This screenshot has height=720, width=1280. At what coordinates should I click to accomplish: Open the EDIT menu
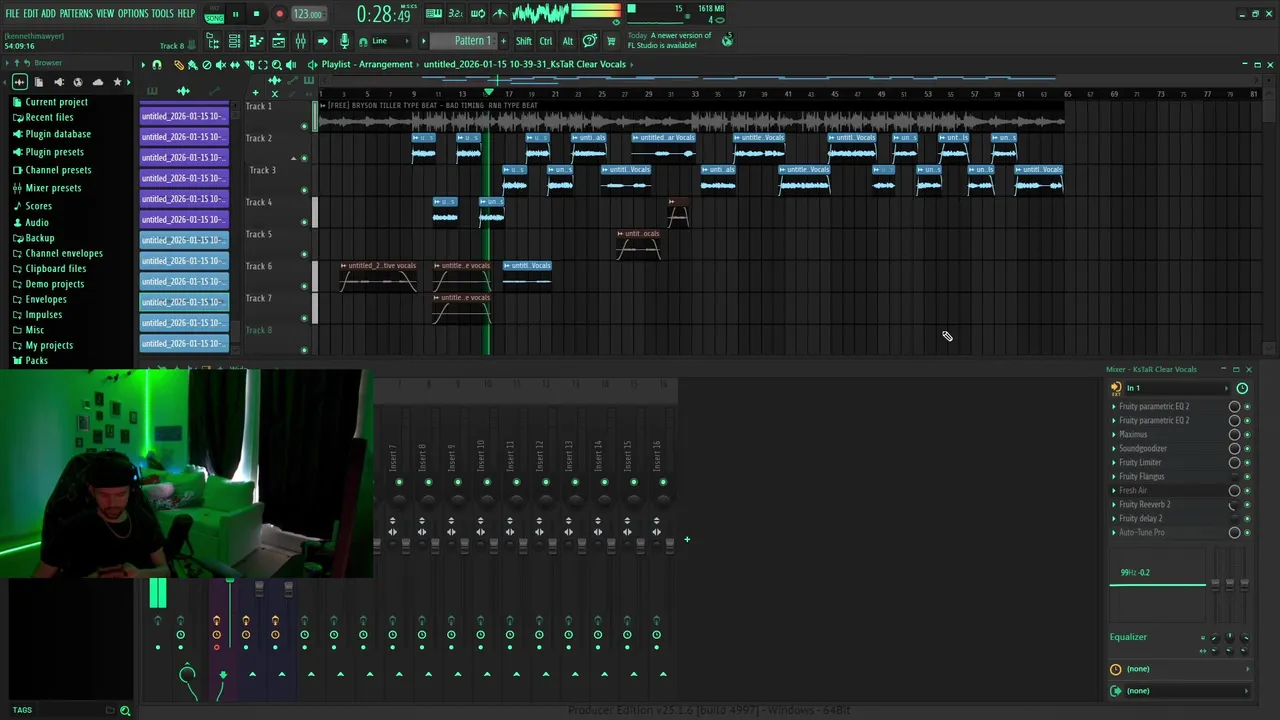[x=30, y=13]
